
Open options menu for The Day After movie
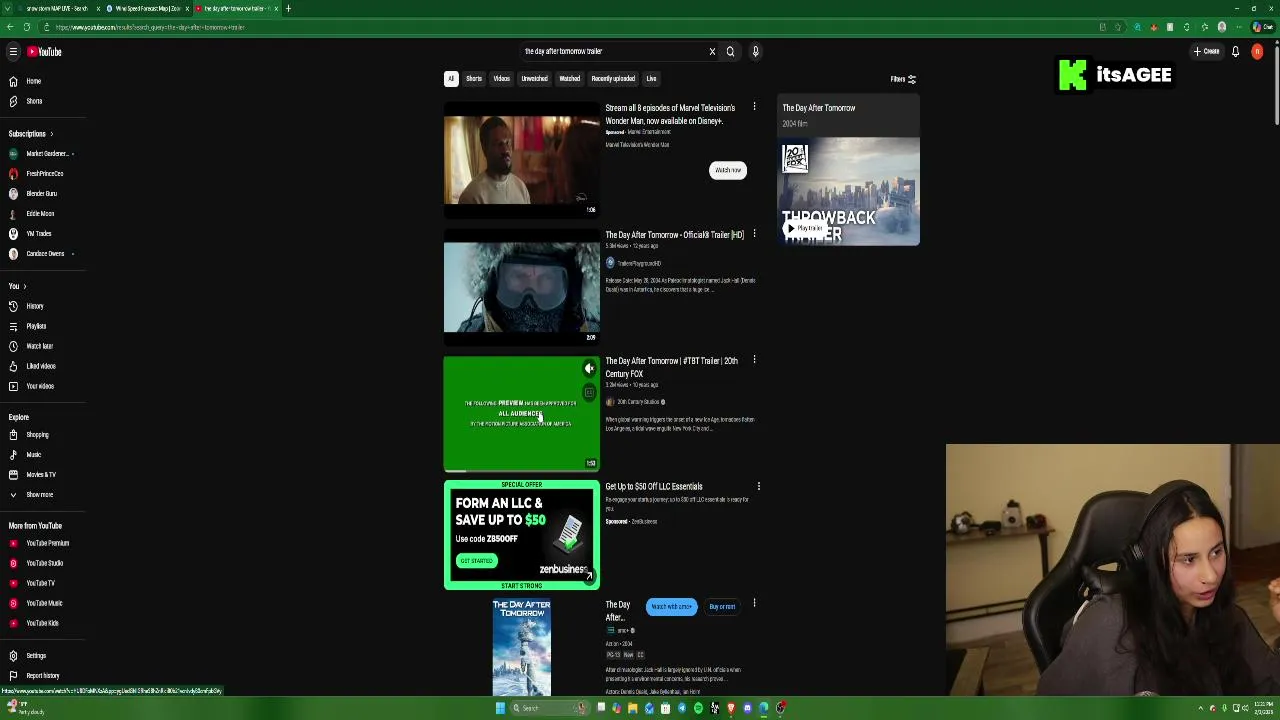point(754,603)
